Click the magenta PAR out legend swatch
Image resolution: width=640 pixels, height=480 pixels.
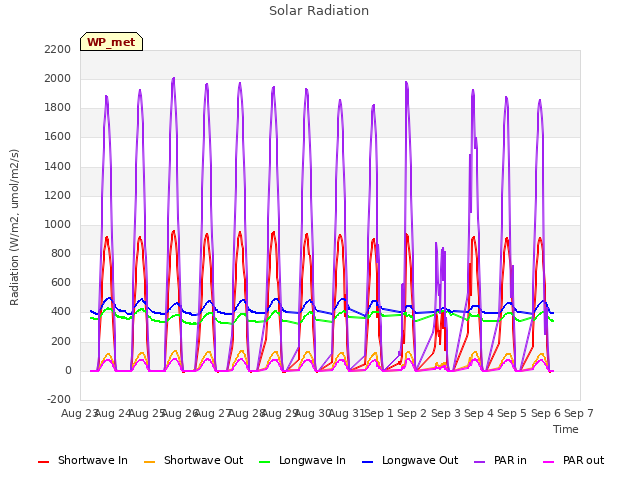pos(549,462)
